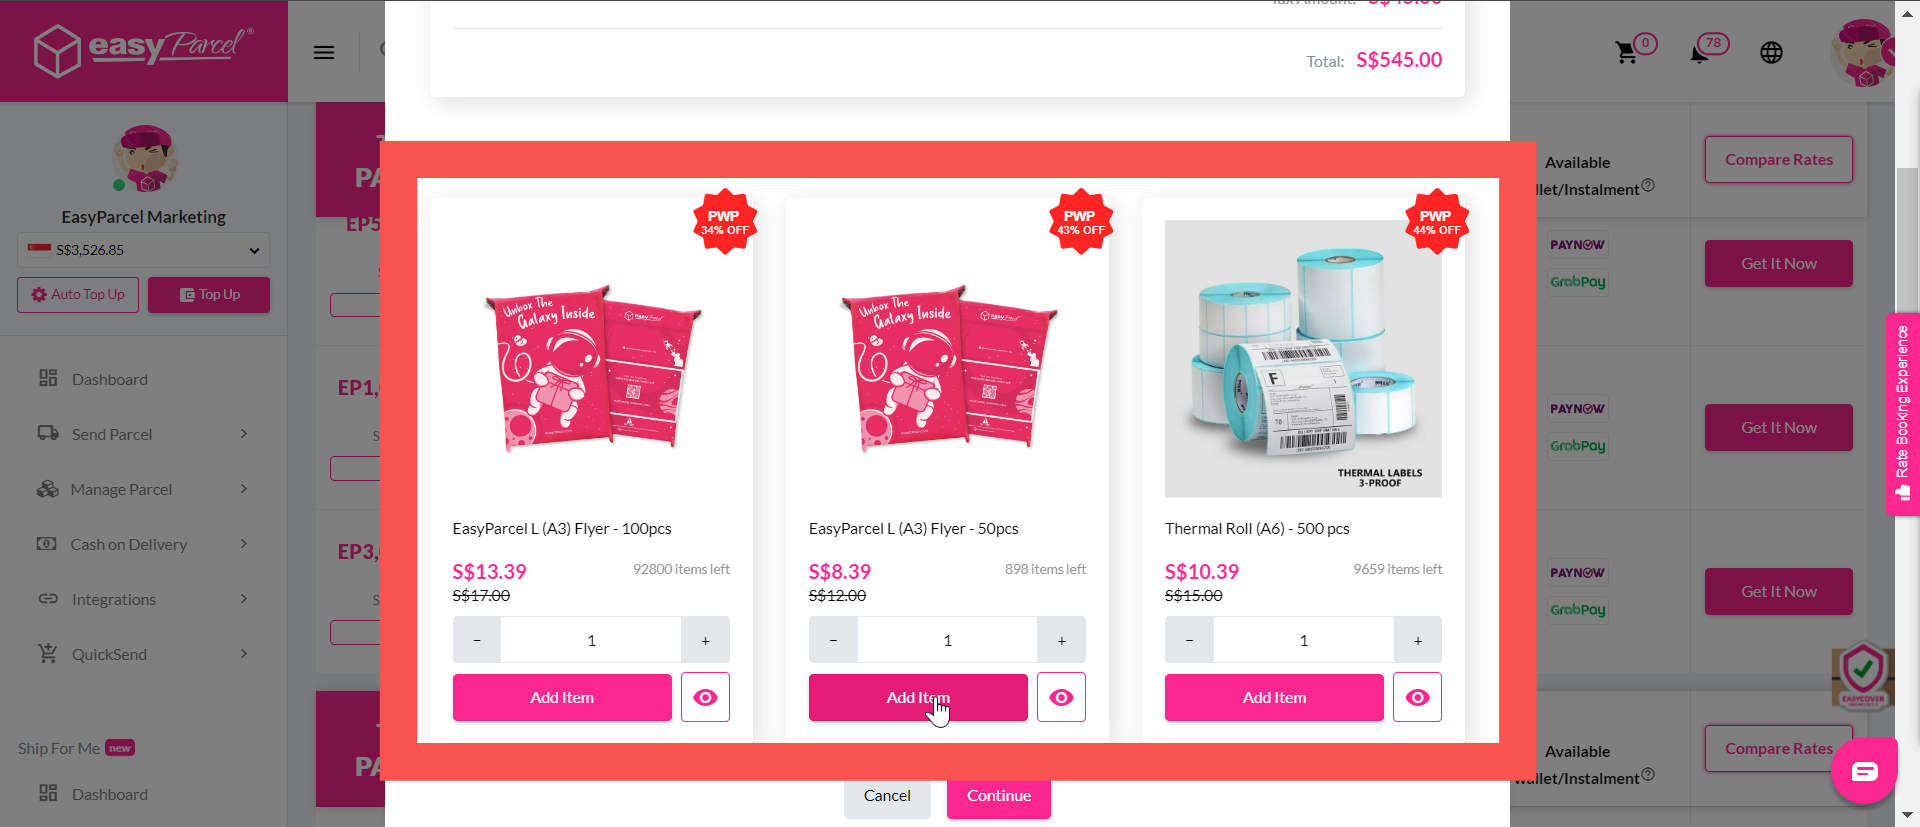The image size is (1920, 827).
Task: Open the user avatar in the top bar
Action: click(x=1862, y=53)
